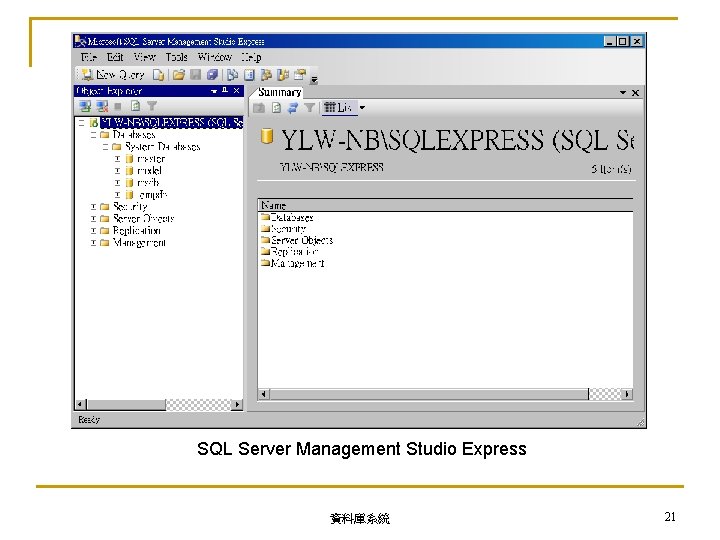Toggle the Object Explorer auto-hide pin
The image size is (720, 540).
click(x=225, y=90)
